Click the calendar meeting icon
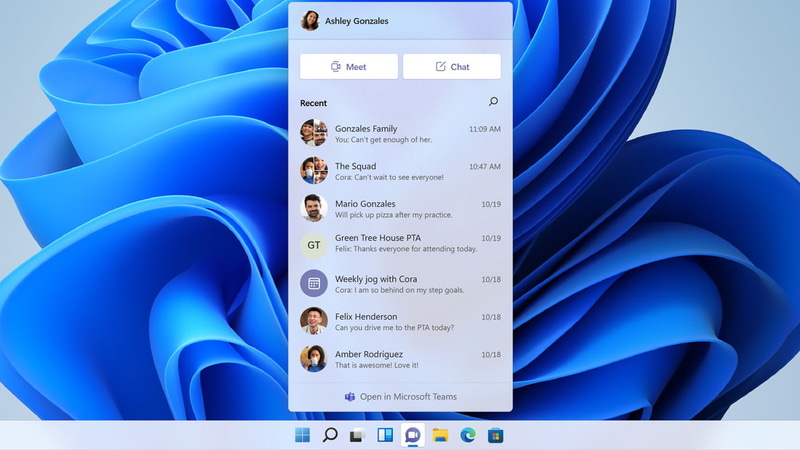 coord(314,283)
